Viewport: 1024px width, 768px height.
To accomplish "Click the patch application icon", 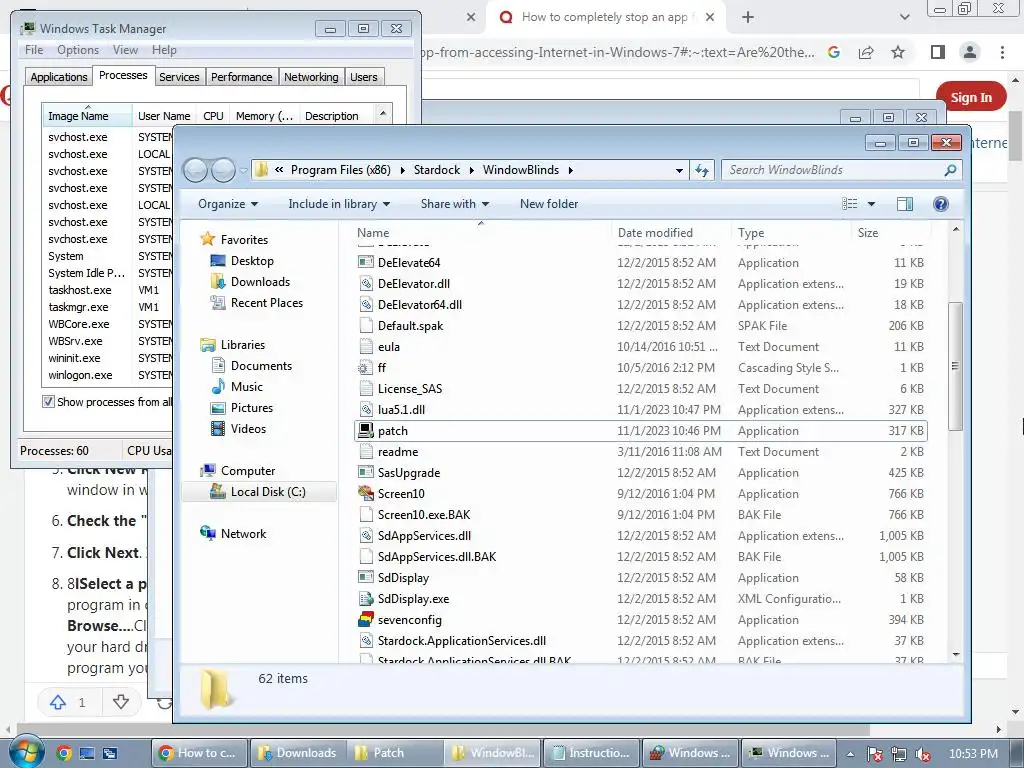I will point(365,430).
